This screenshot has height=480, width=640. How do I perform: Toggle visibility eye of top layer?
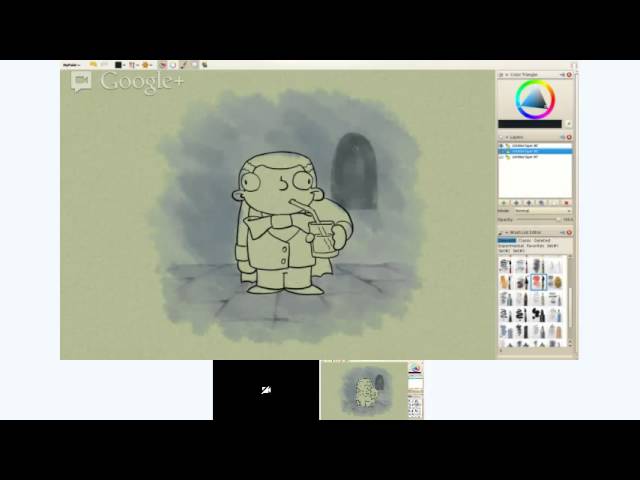(x=502, y=146)
